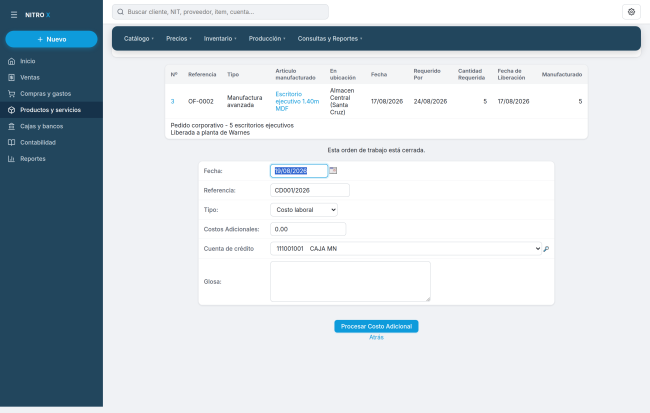650x413 pixels.
Task: Click the Artículo manufacturado column header
Action: point(295,75)
